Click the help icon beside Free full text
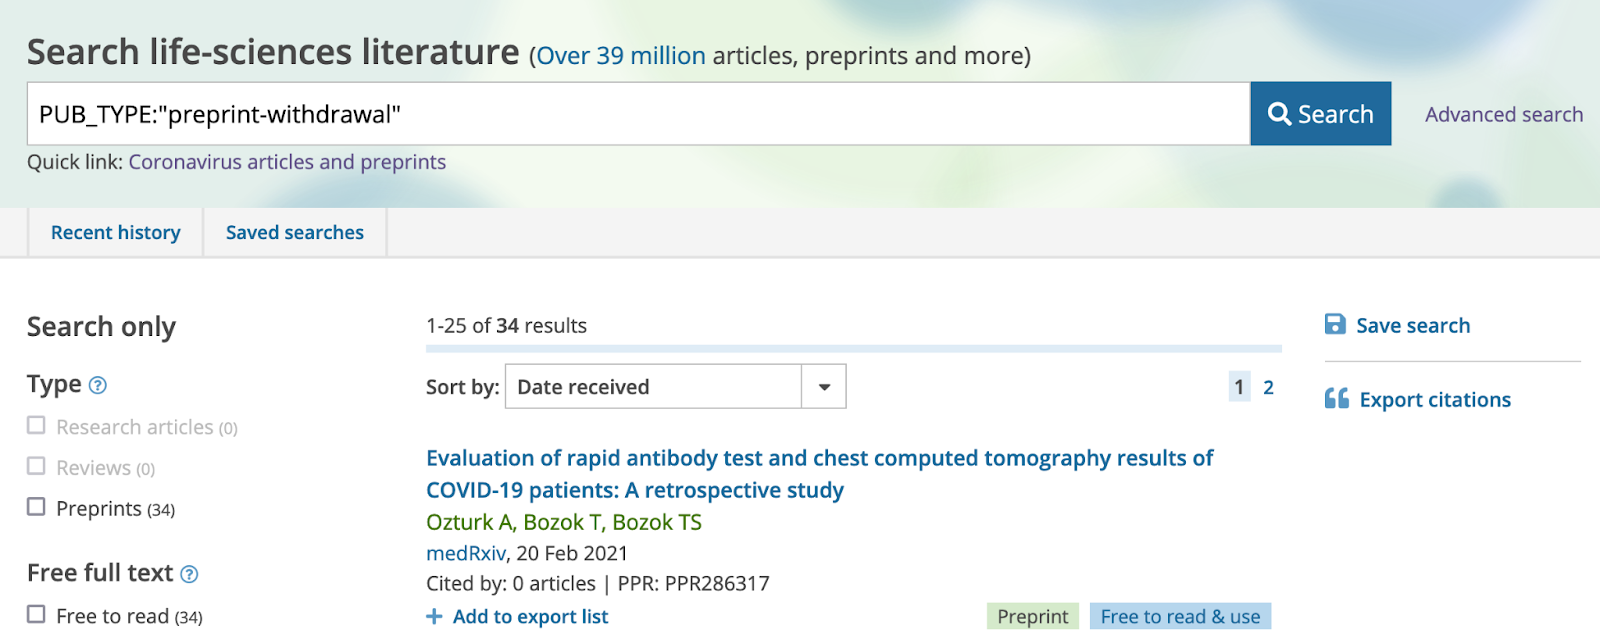The width and height of the screenshot is (1600, 644). coord(189,574)
